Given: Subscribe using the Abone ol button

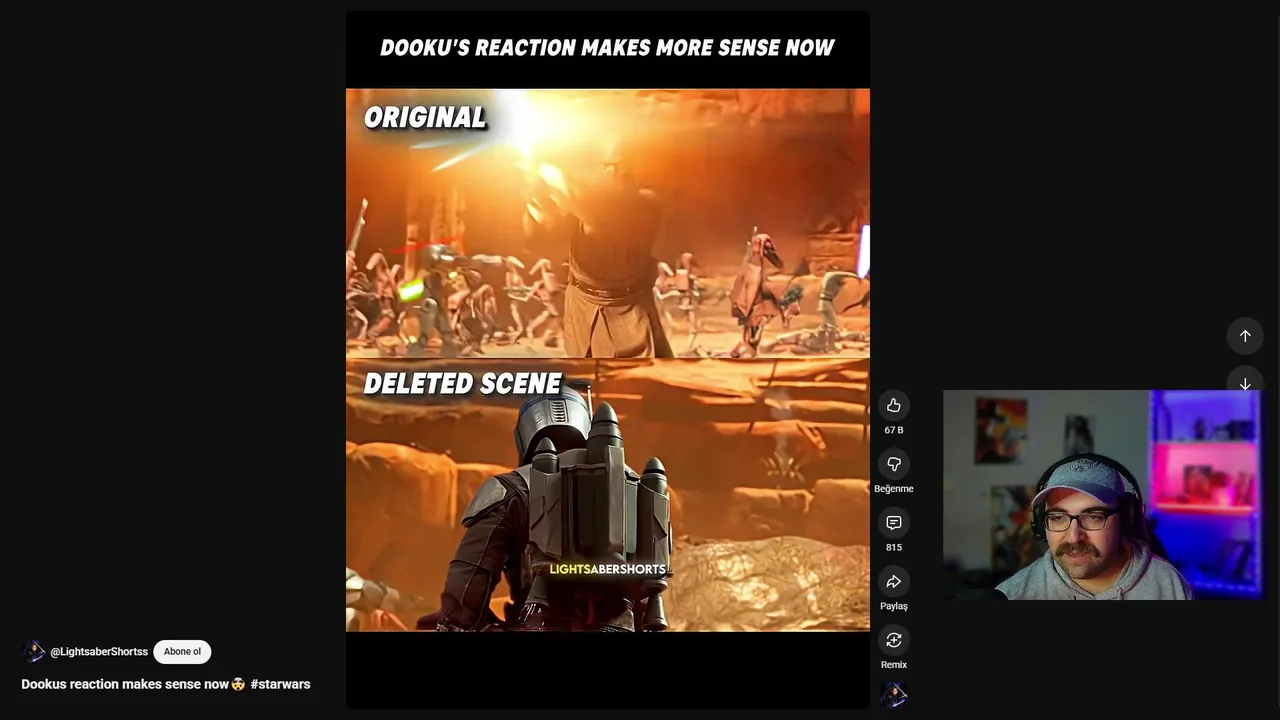Looking at the screenshot, I should click(182, 652).
